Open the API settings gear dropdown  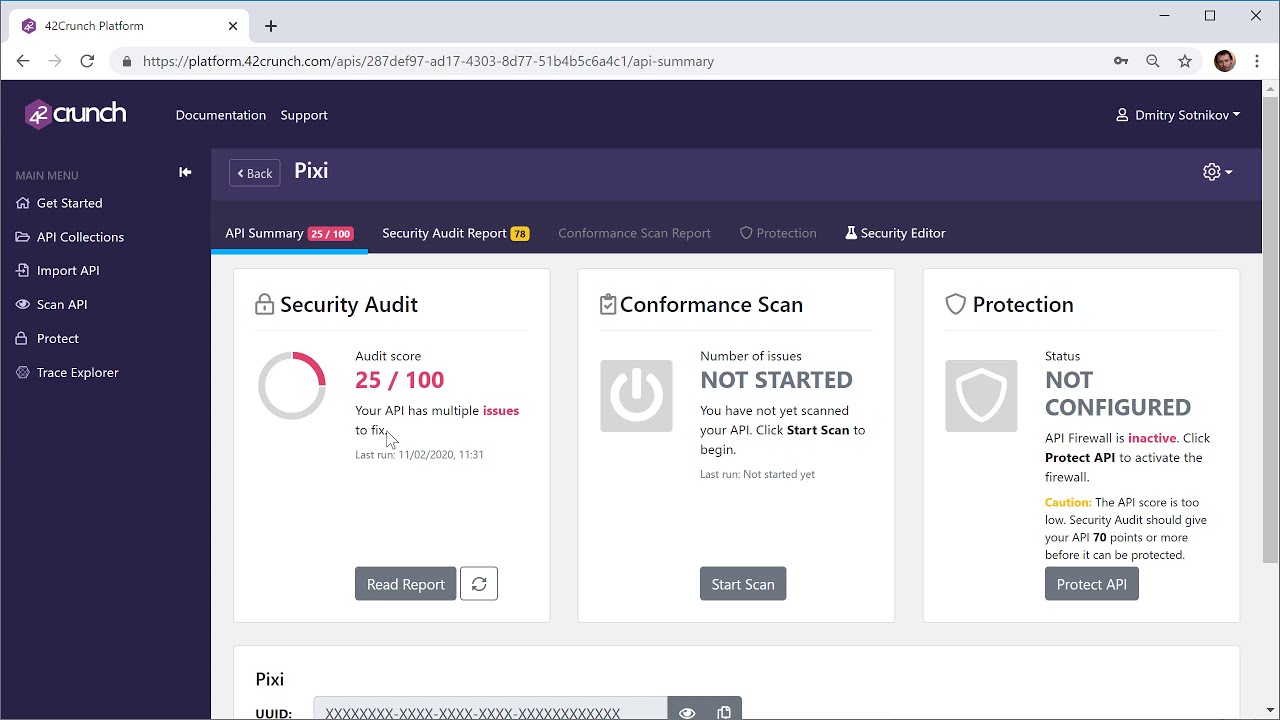pyautogui.click(x=1217, y=172)
